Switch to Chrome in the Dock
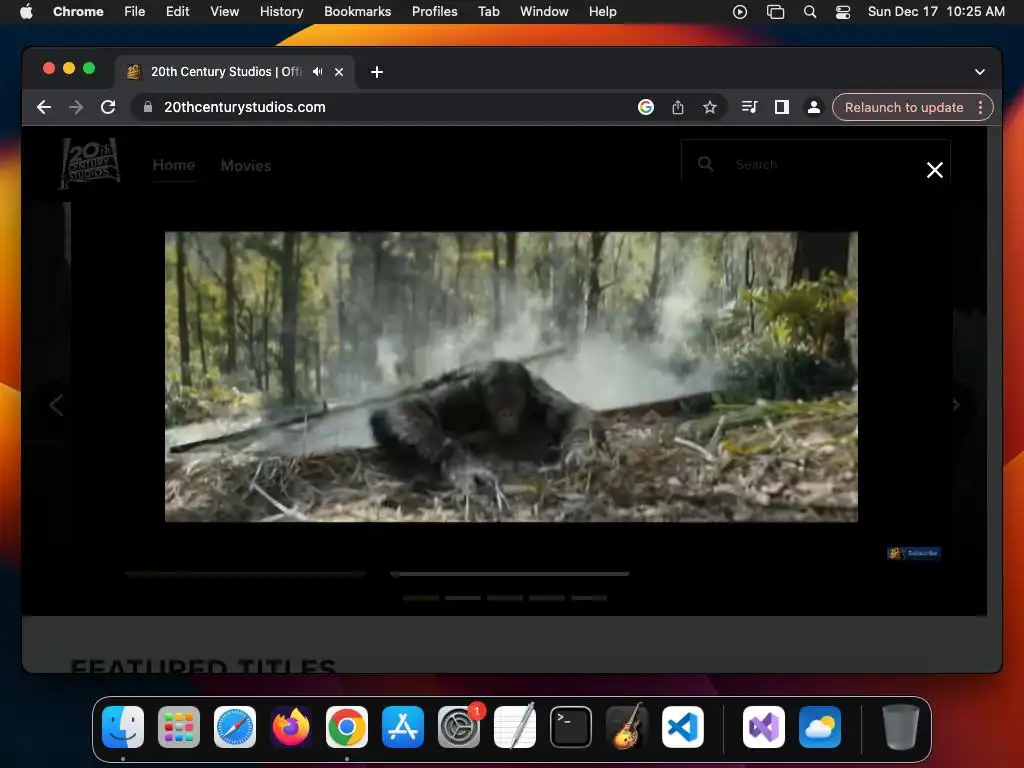The image size is (1024, 768). [x=347, y=727]
